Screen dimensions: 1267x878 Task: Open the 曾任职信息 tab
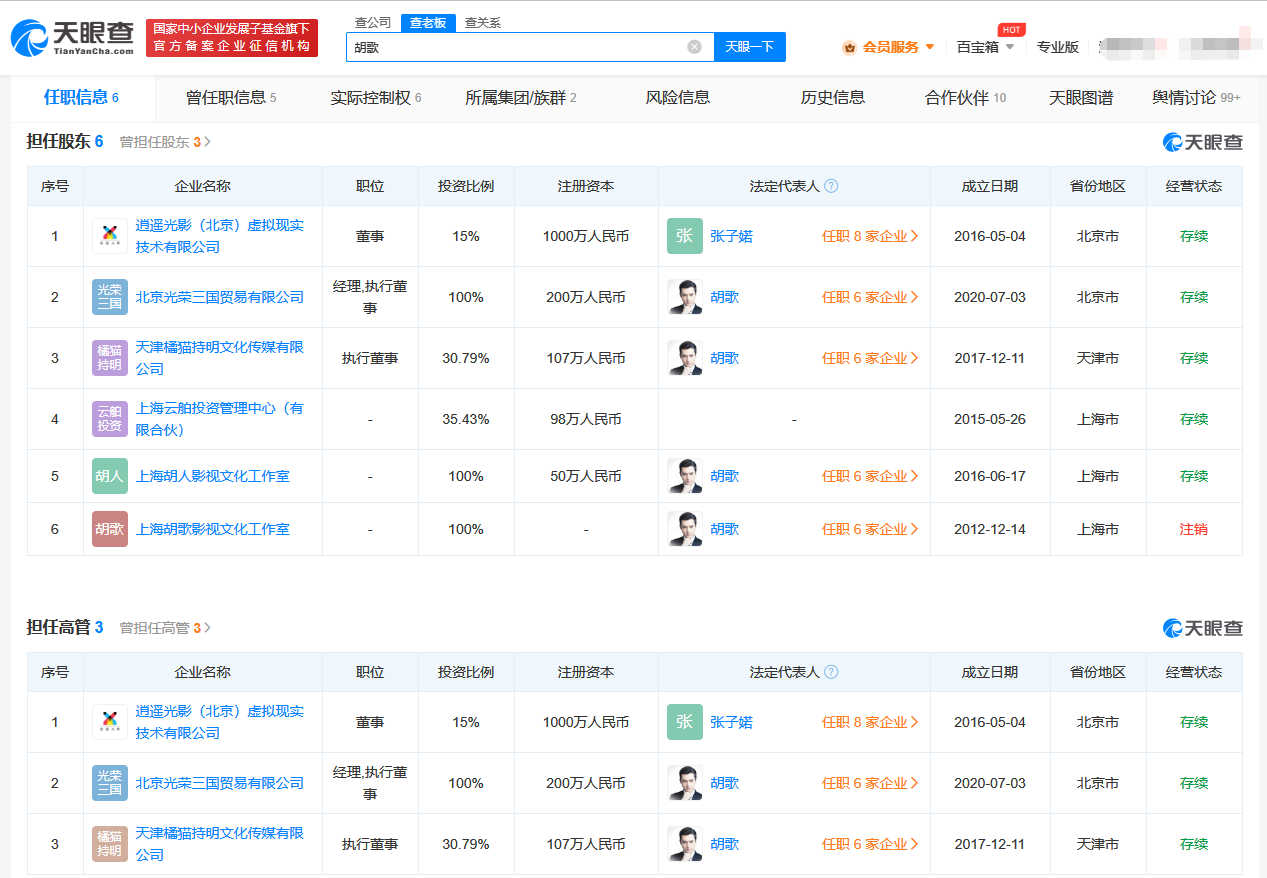pyautogui.click(x=231, y=98)
